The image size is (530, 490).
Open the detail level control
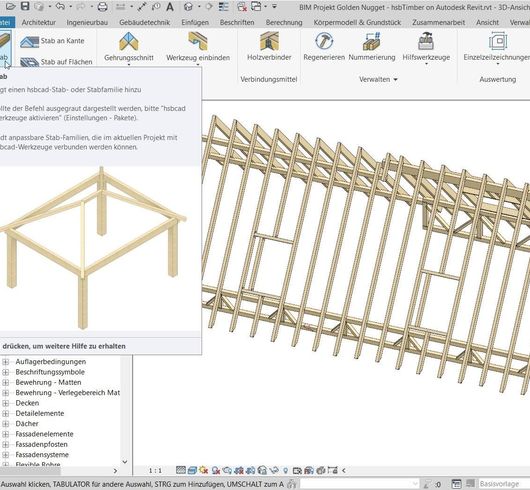click(181, 470)
